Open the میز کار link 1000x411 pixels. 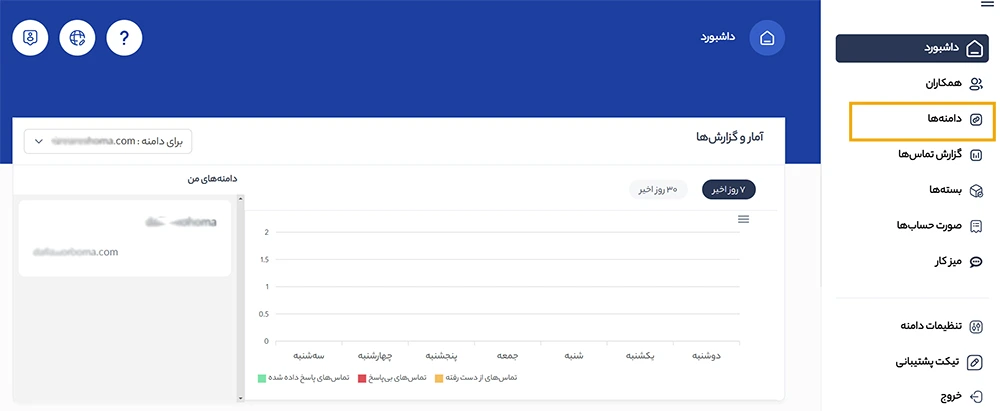coord(950,262)
